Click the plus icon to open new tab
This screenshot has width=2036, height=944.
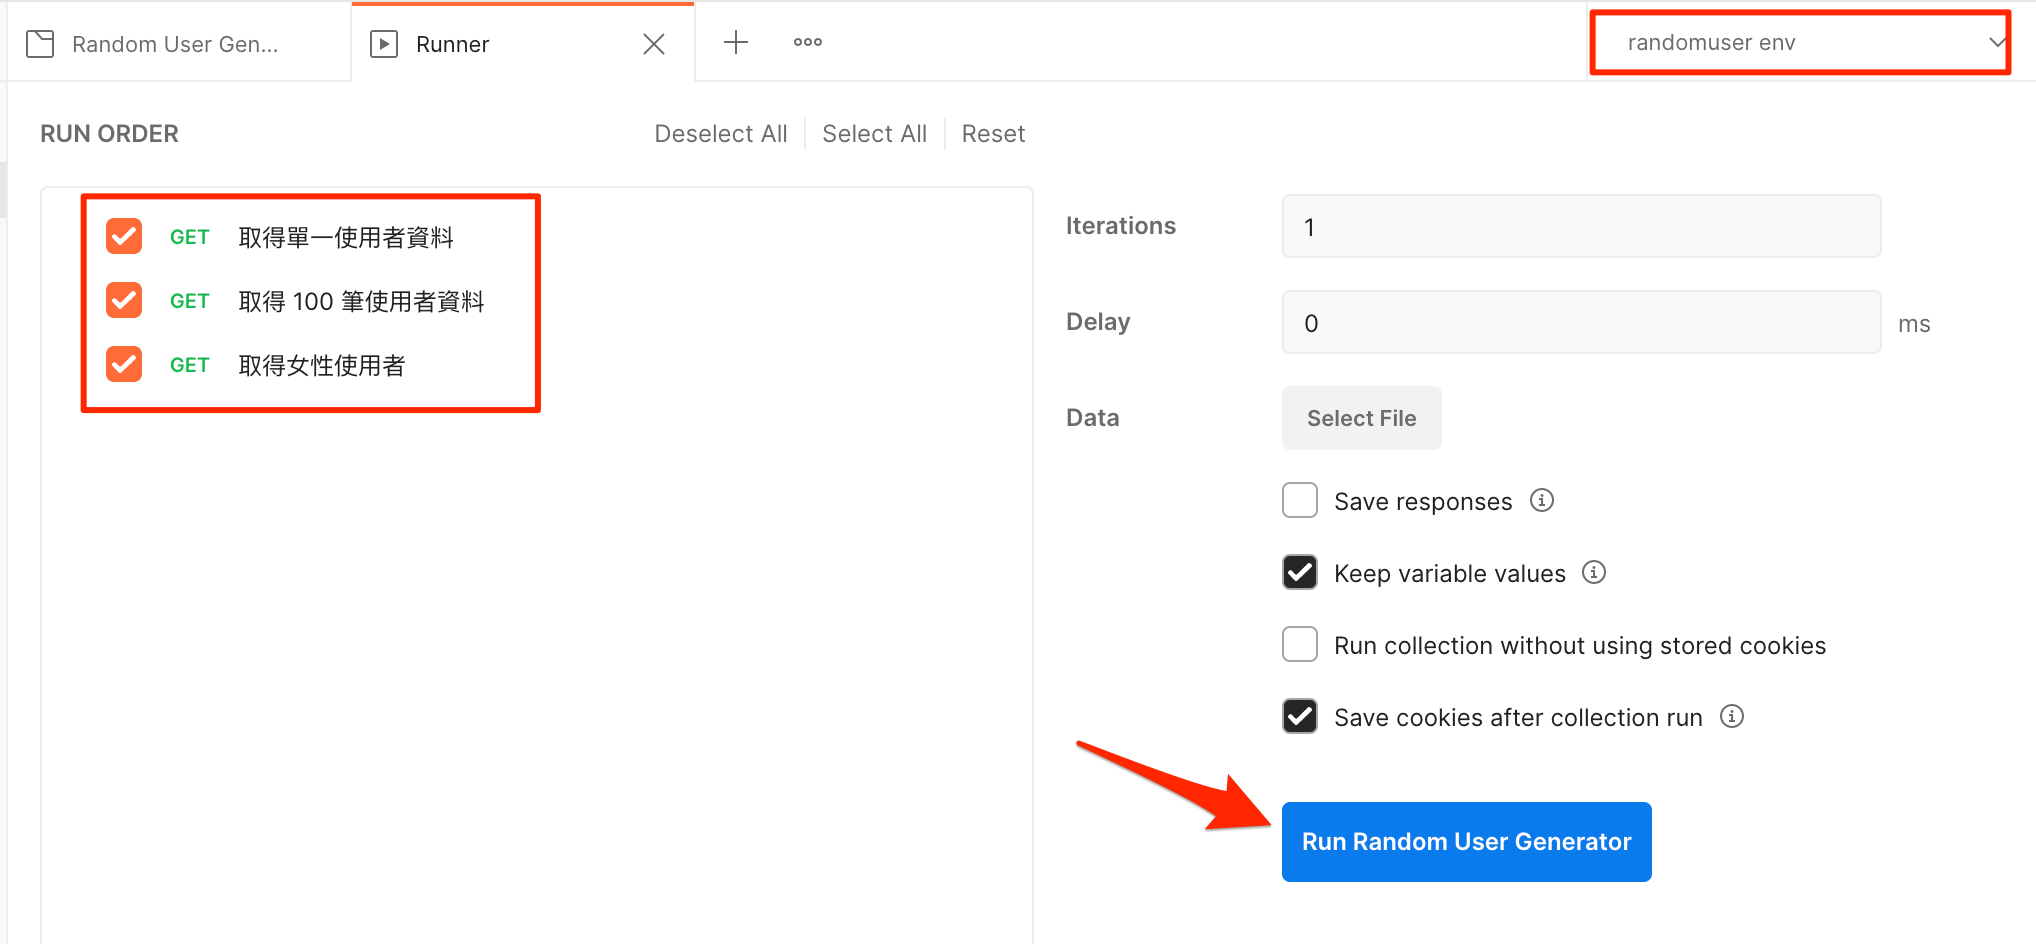[x=735, y=42]
